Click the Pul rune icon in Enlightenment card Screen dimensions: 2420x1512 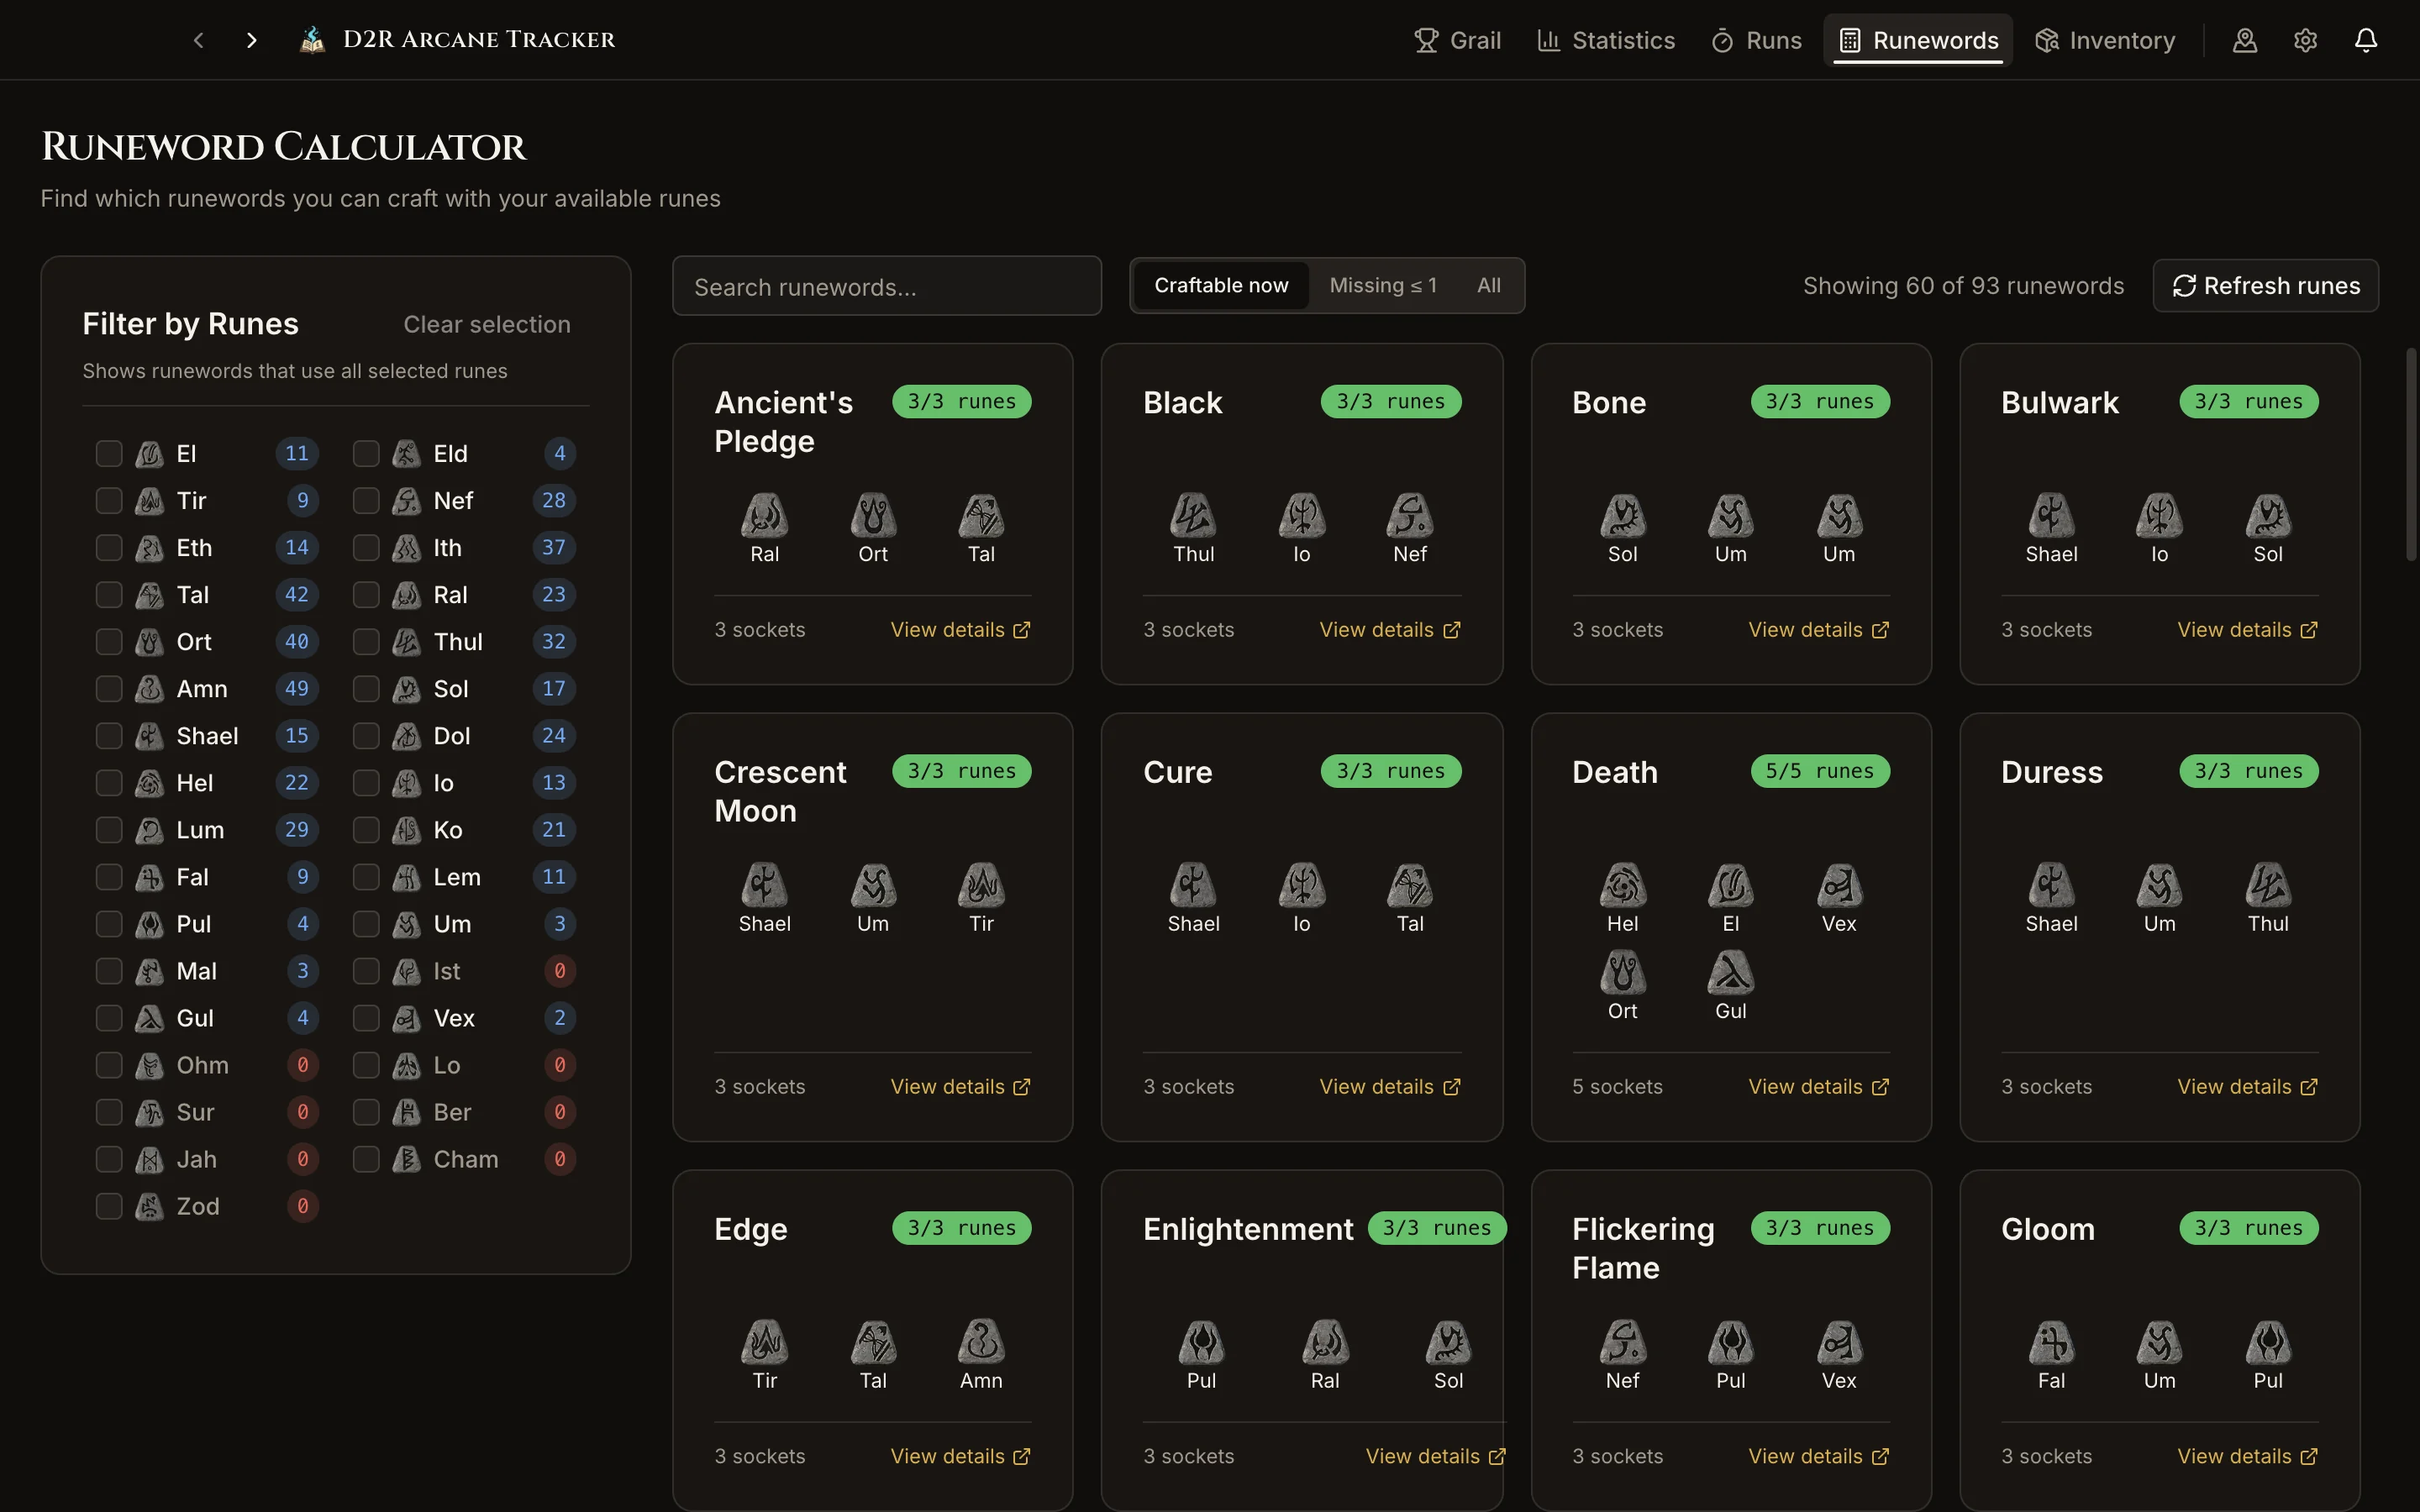1201,1342
